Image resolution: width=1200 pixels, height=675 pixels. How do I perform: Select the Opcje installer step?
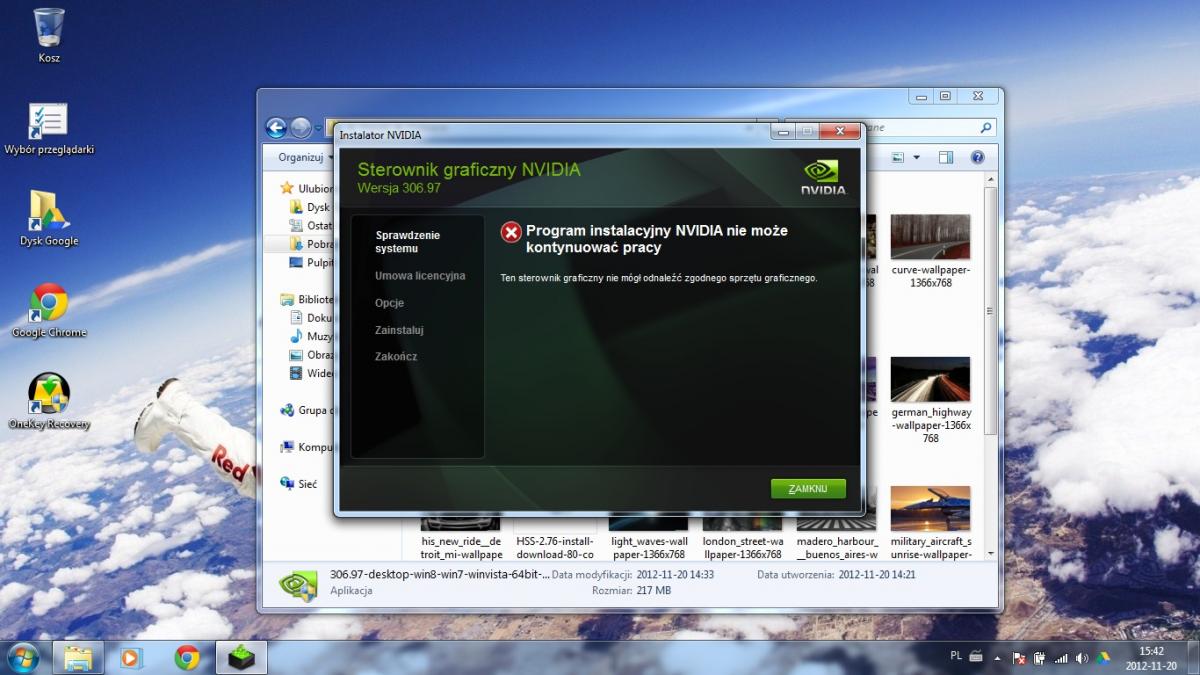coord(390,303)
